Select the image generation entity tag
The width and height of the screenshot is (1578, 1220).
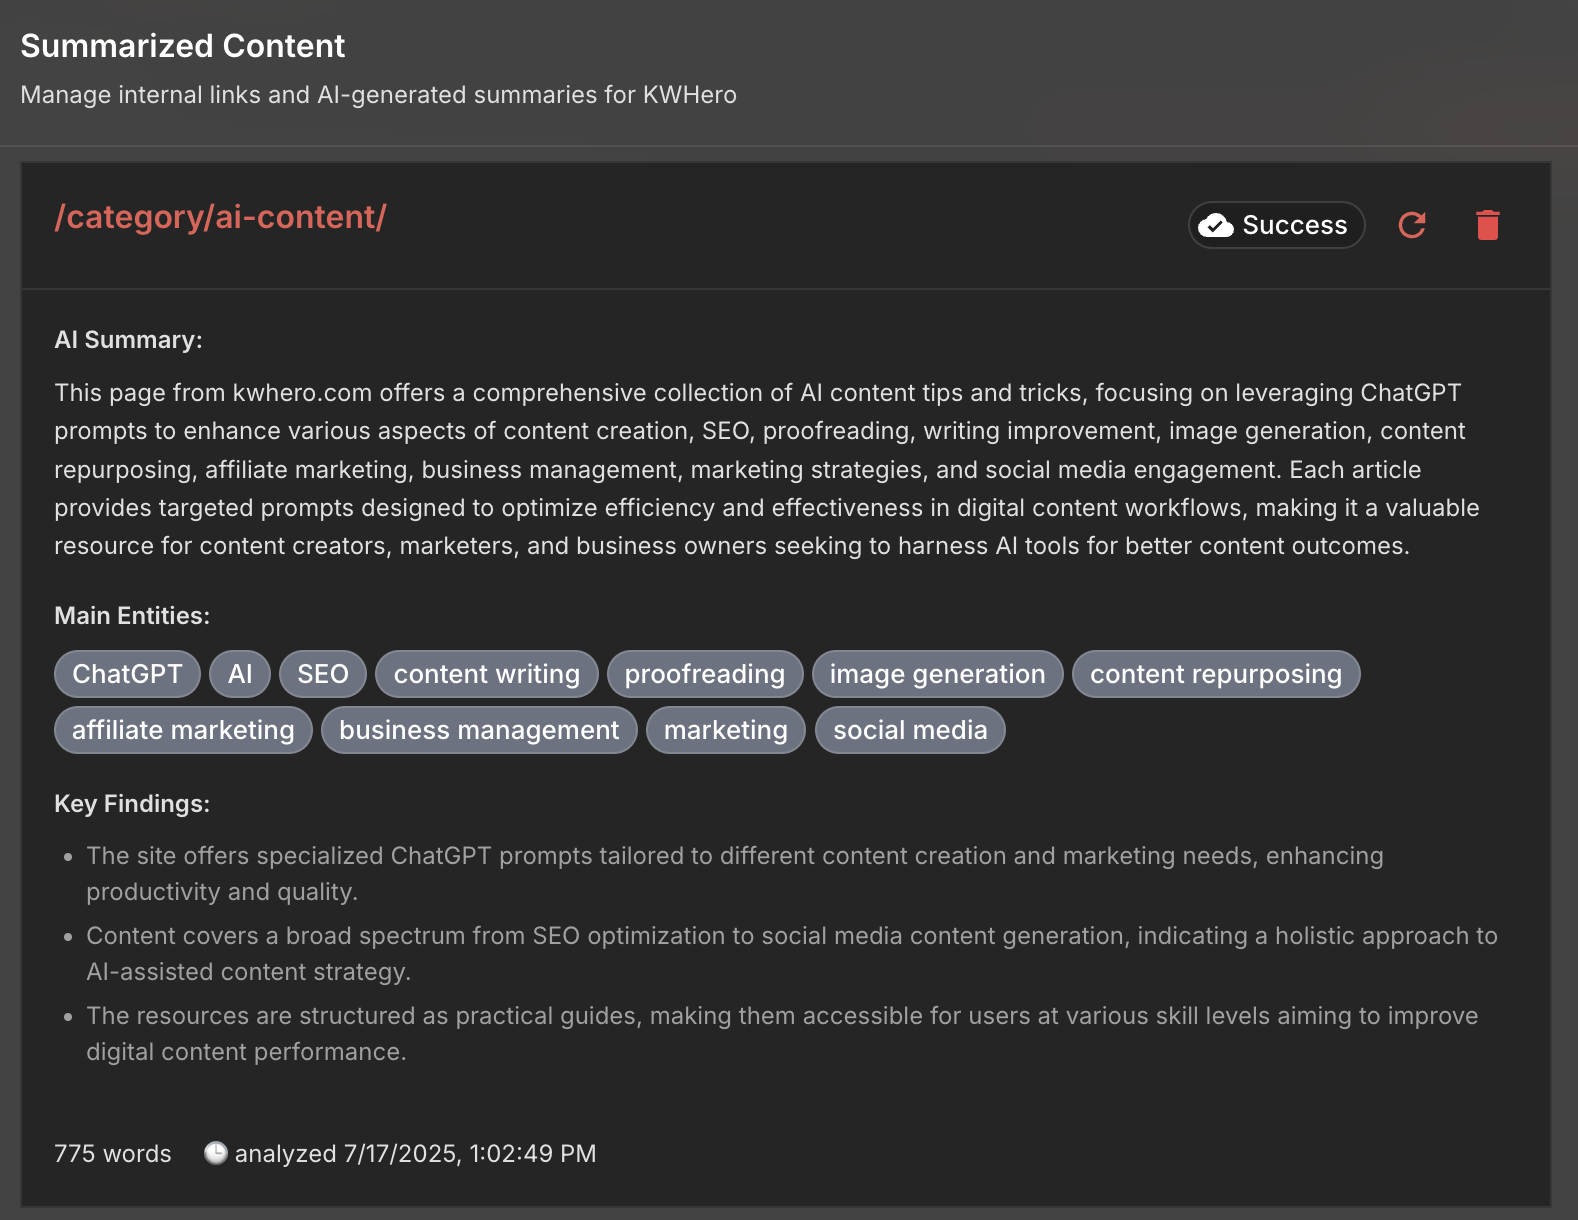[x=937, y=674]
